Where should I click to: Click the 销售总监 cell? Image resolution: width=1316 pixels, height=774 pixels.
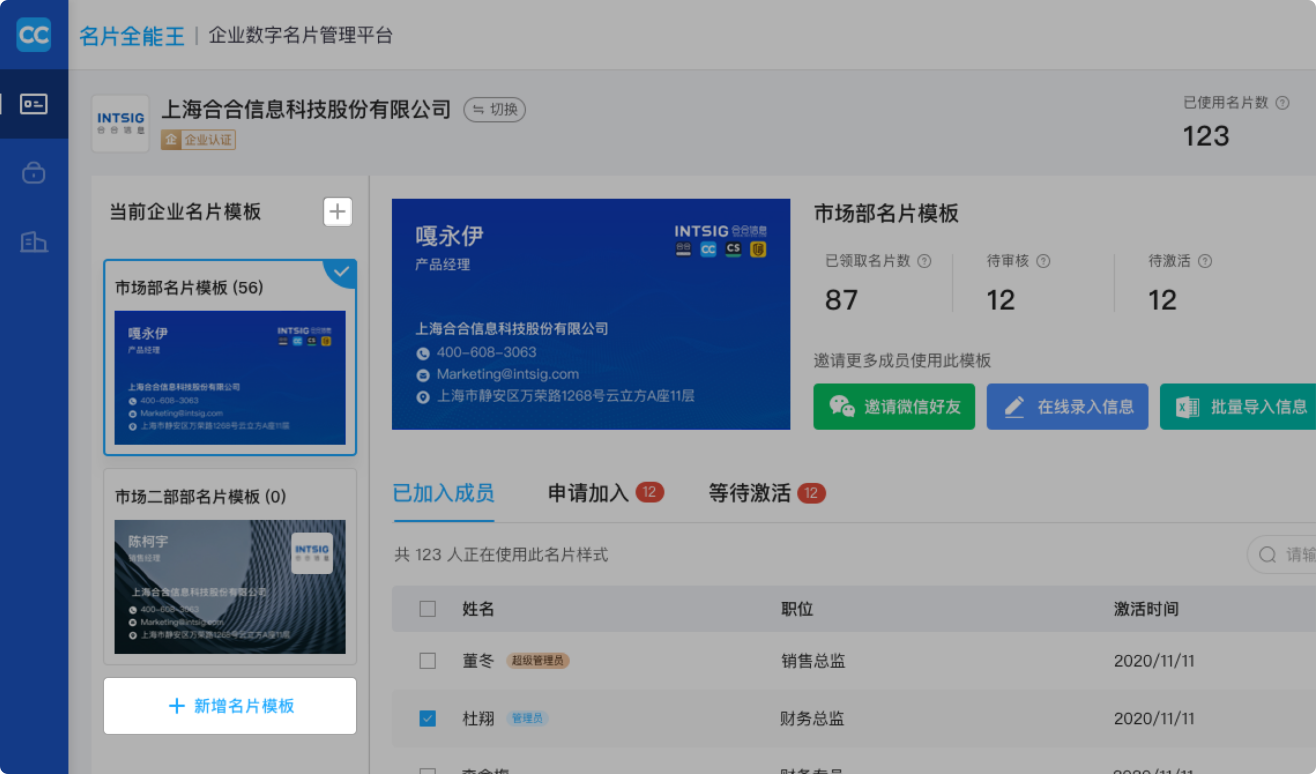coord(813,661)
